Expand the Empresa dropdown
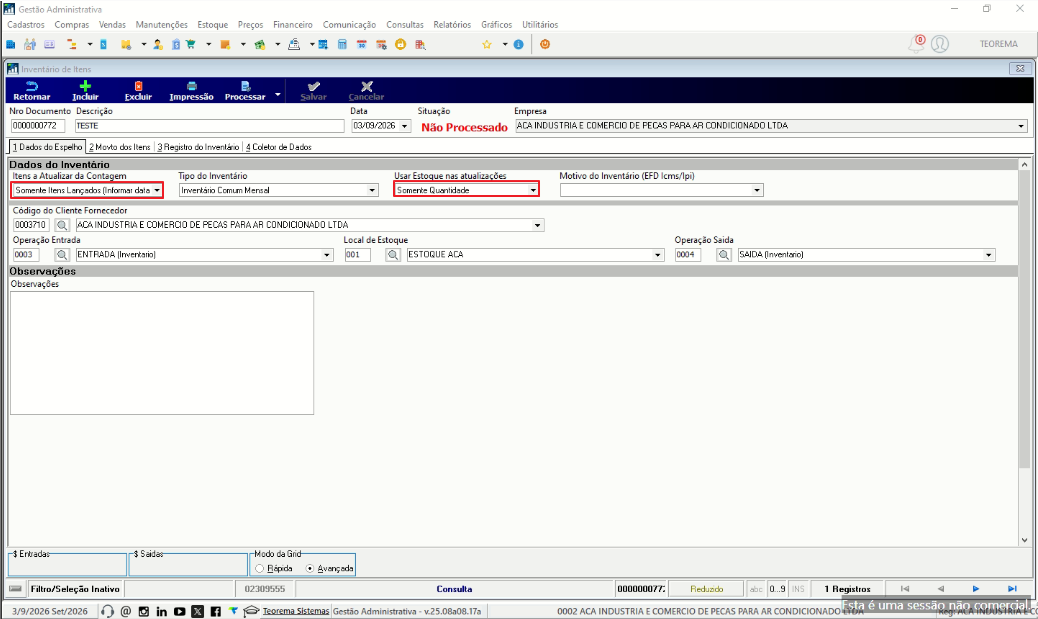This screenshot has width=1038, height=619. point(1021,126)
